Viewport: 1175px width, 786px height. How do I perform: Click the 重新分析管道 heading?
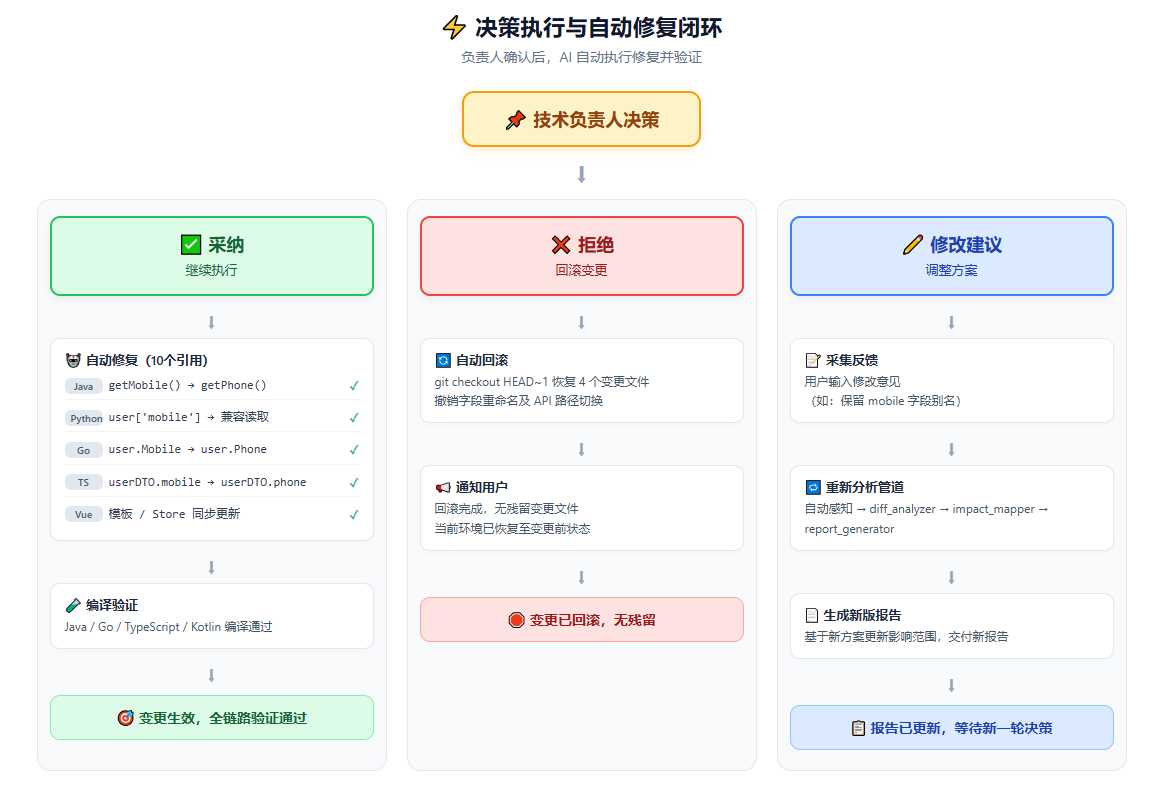(865, 488)
